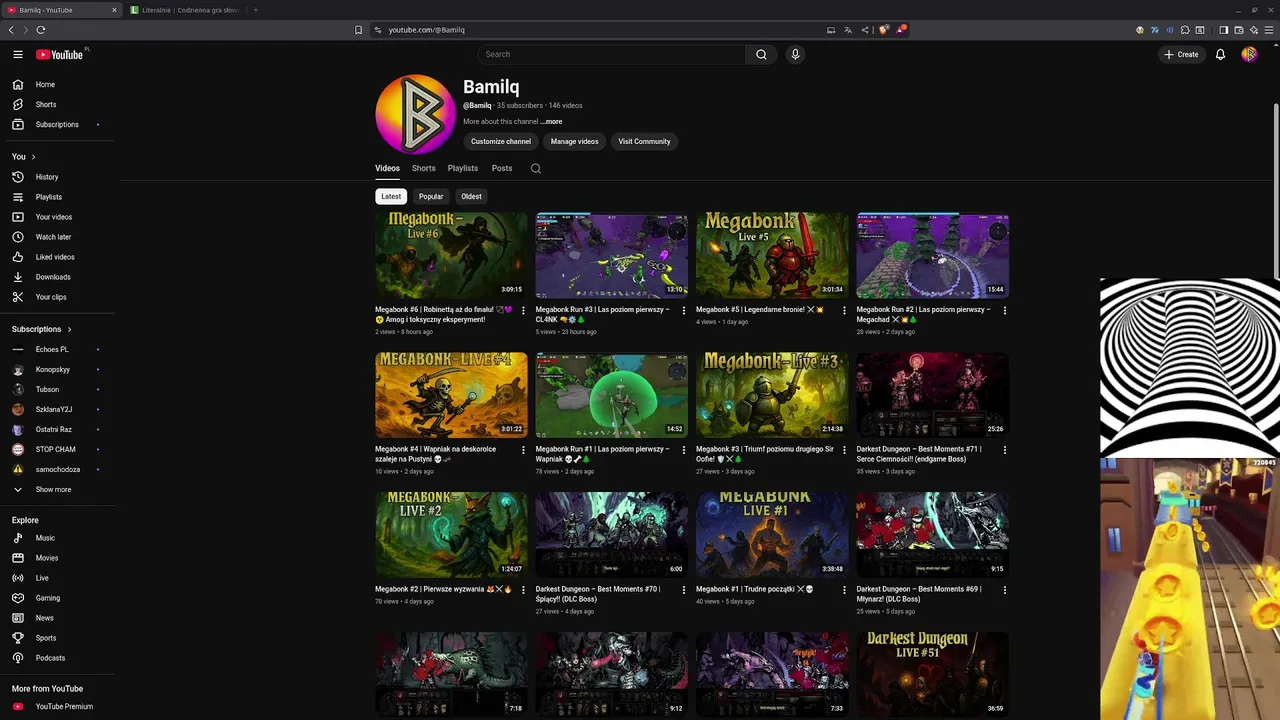Click the page vertical scrollbar
Image resolution: width=1280 pixels, height=720 pixels.
(1275, 190)
